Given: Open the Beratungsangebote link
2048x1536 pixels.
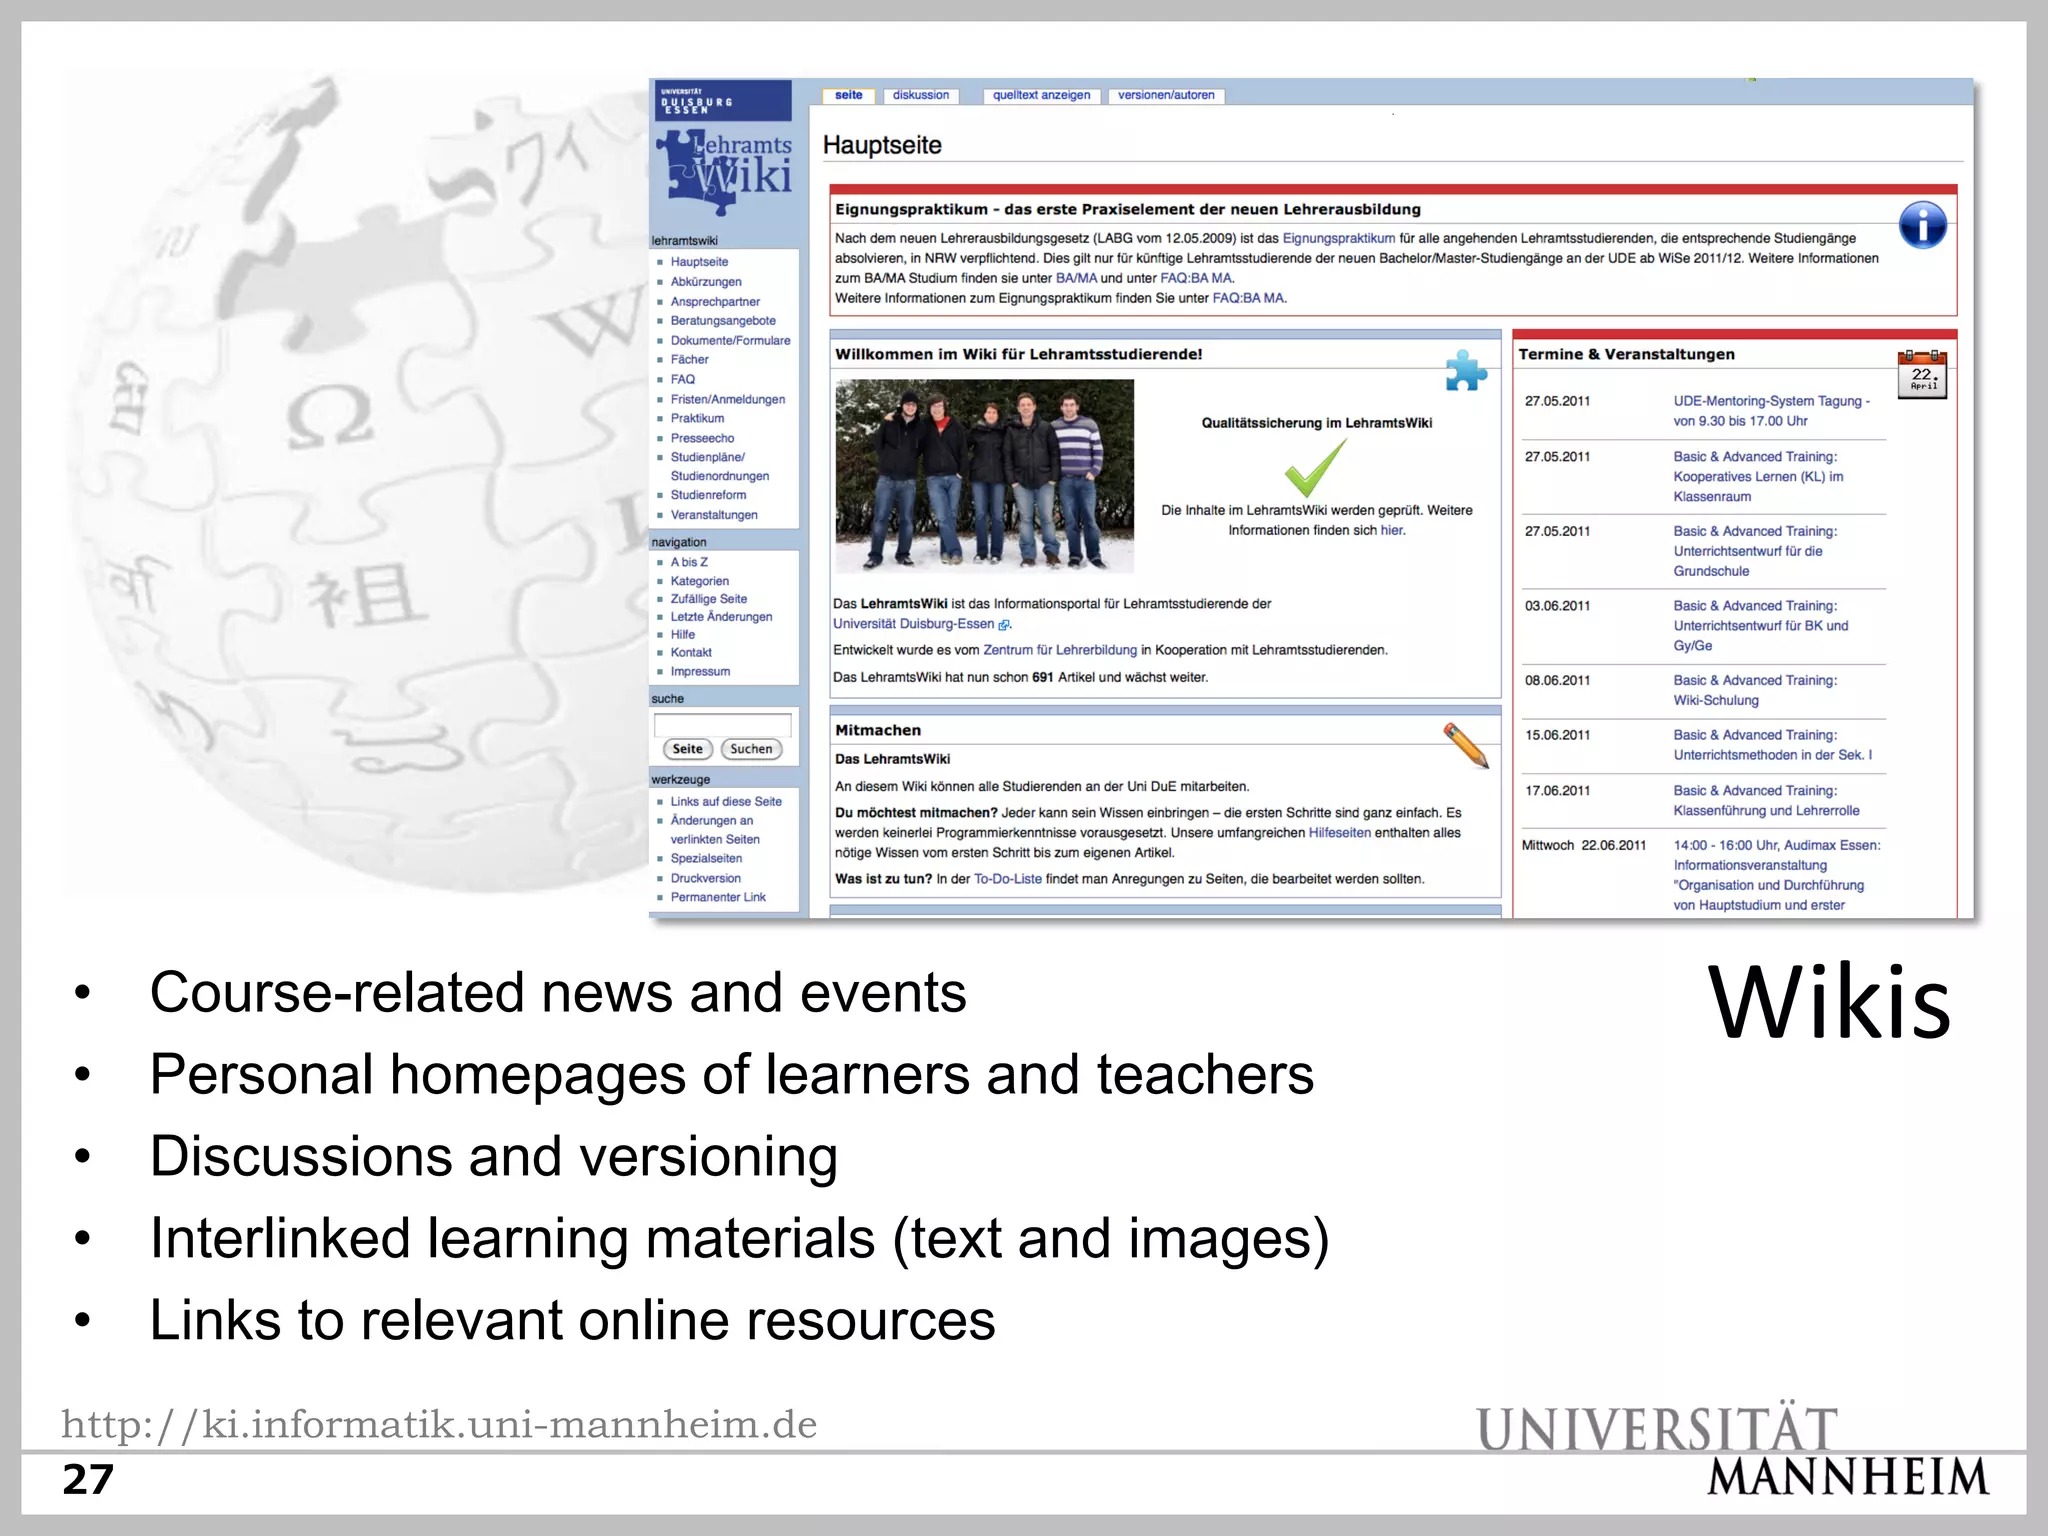Looking at the screenshot, I should tap(723, 321).
